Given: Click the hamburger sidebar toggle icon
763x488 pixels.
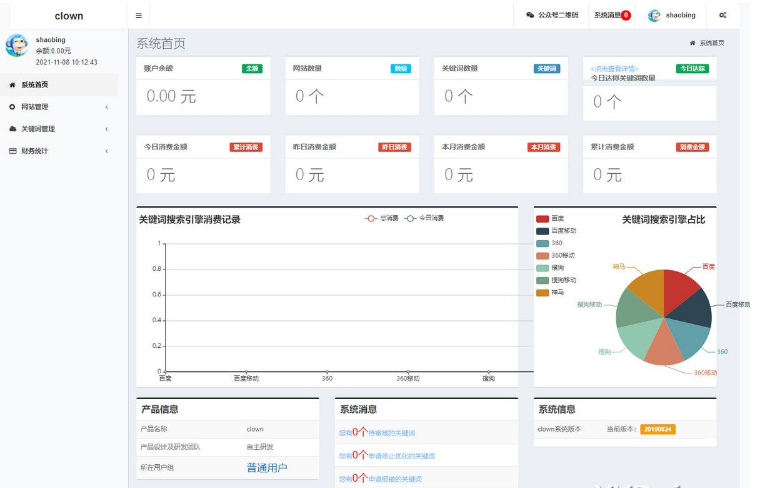Looking at the screenshot, I should coord(138,16).
